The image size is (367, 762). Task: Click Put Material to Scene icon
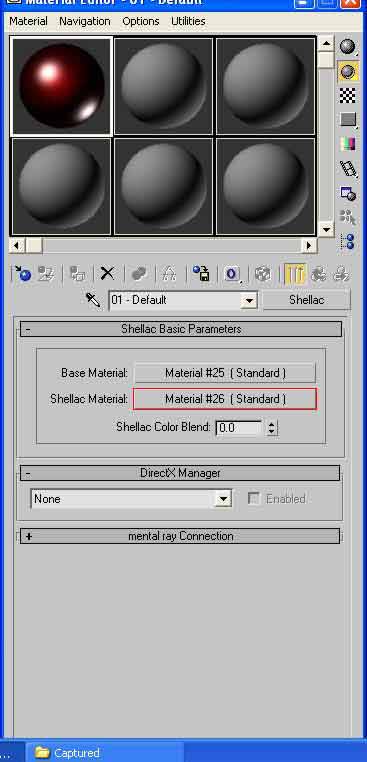47,274
